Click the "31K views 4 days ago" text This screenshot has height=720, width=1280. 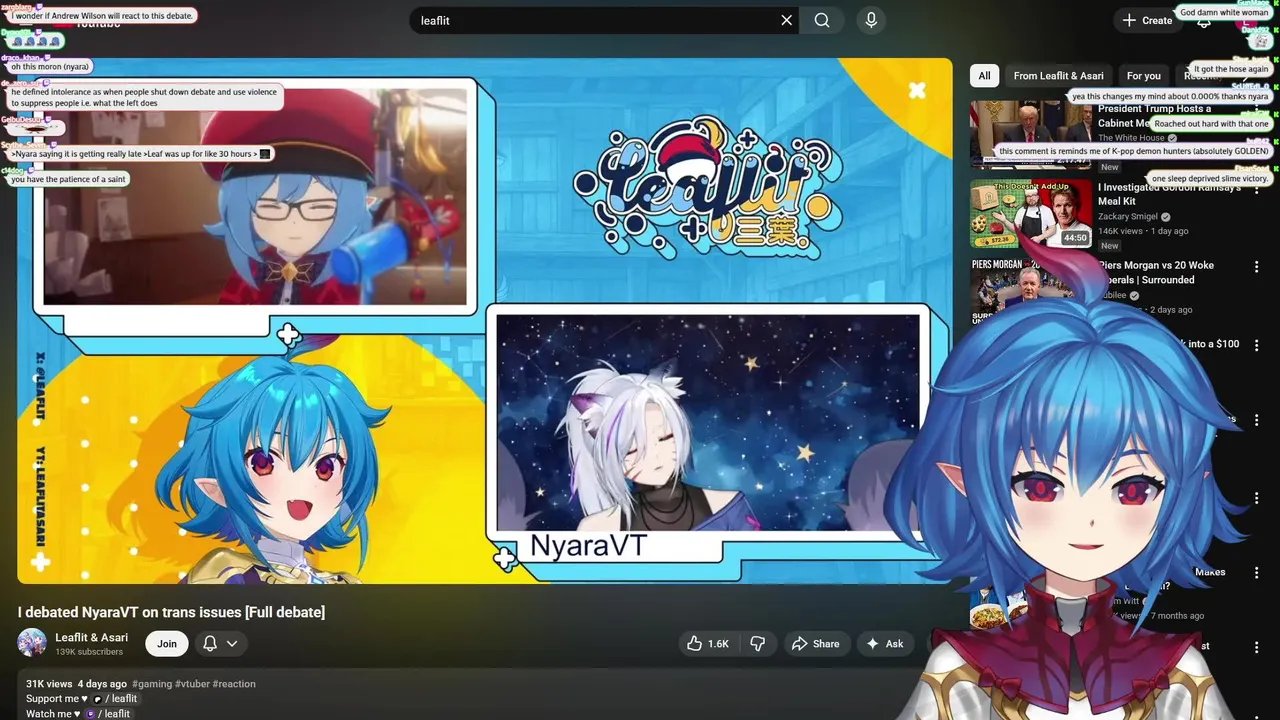pos(77,684)
